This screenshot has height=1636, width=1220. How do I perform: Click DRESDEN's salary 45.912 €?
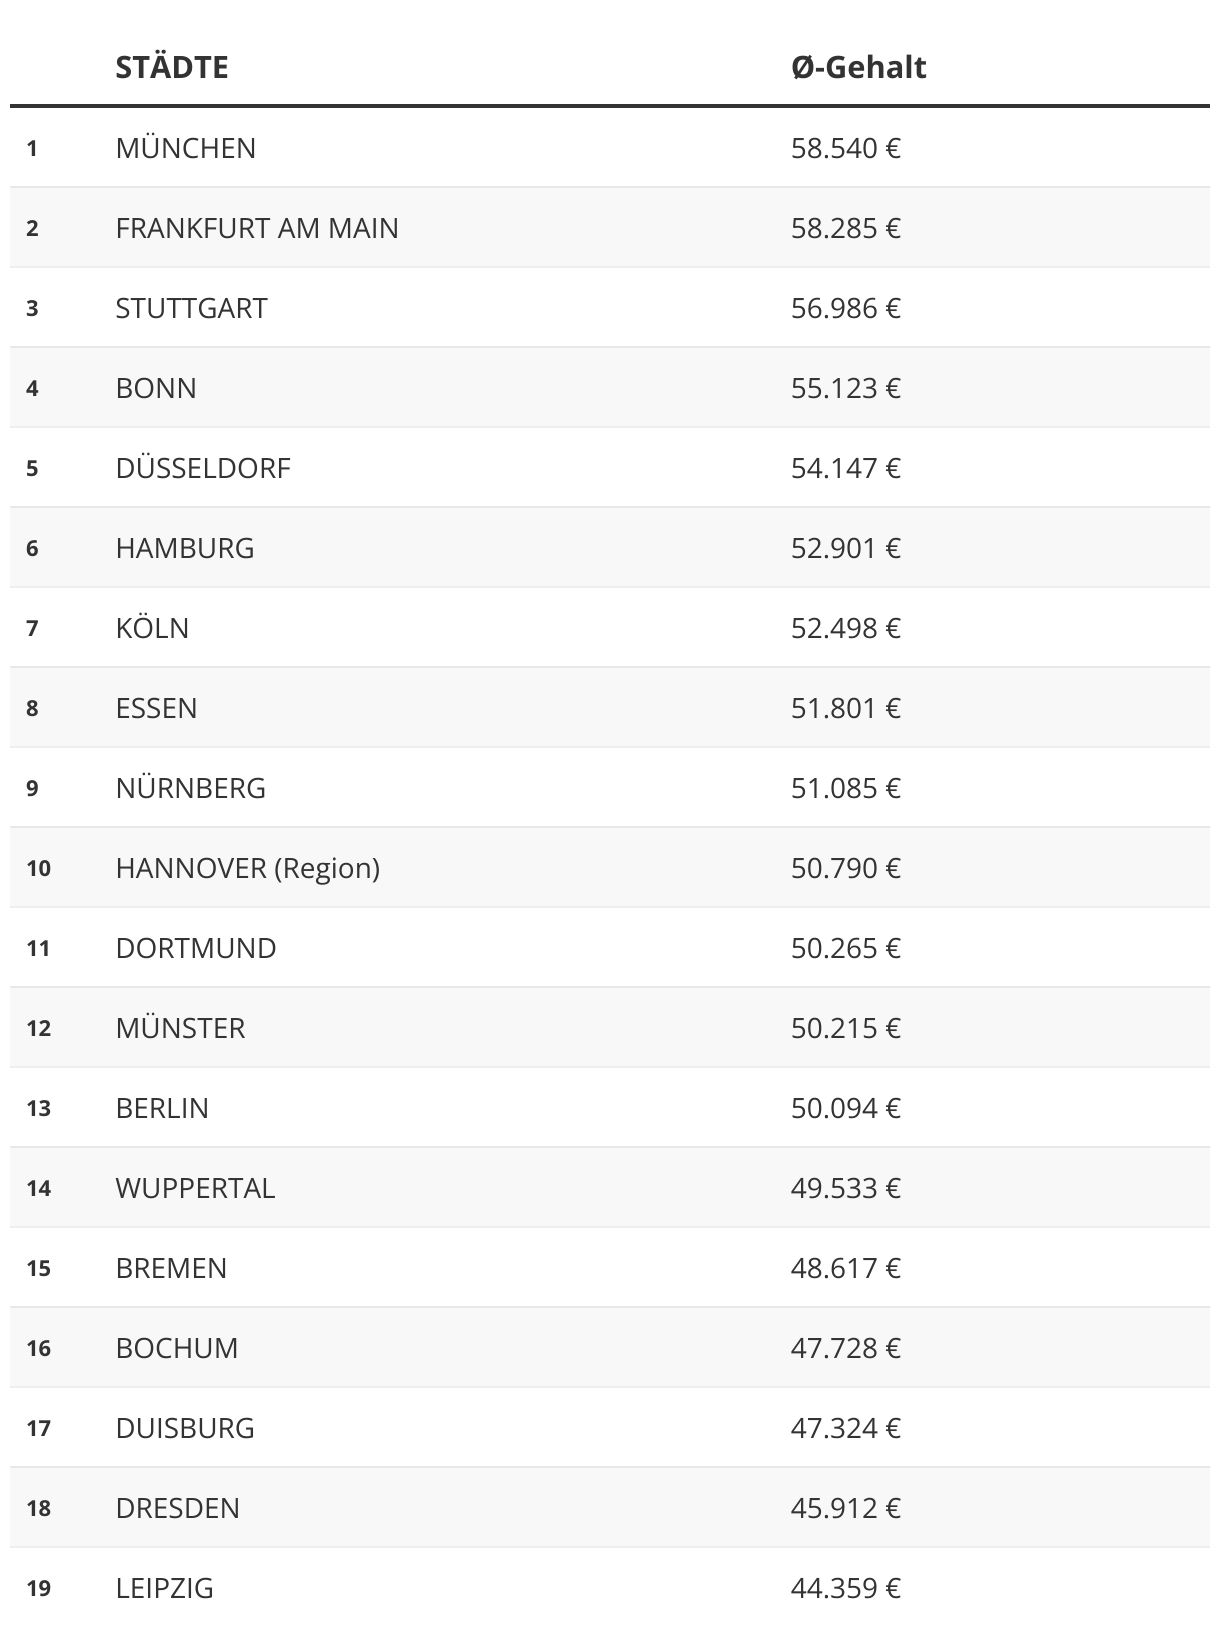click(846, 1508)
